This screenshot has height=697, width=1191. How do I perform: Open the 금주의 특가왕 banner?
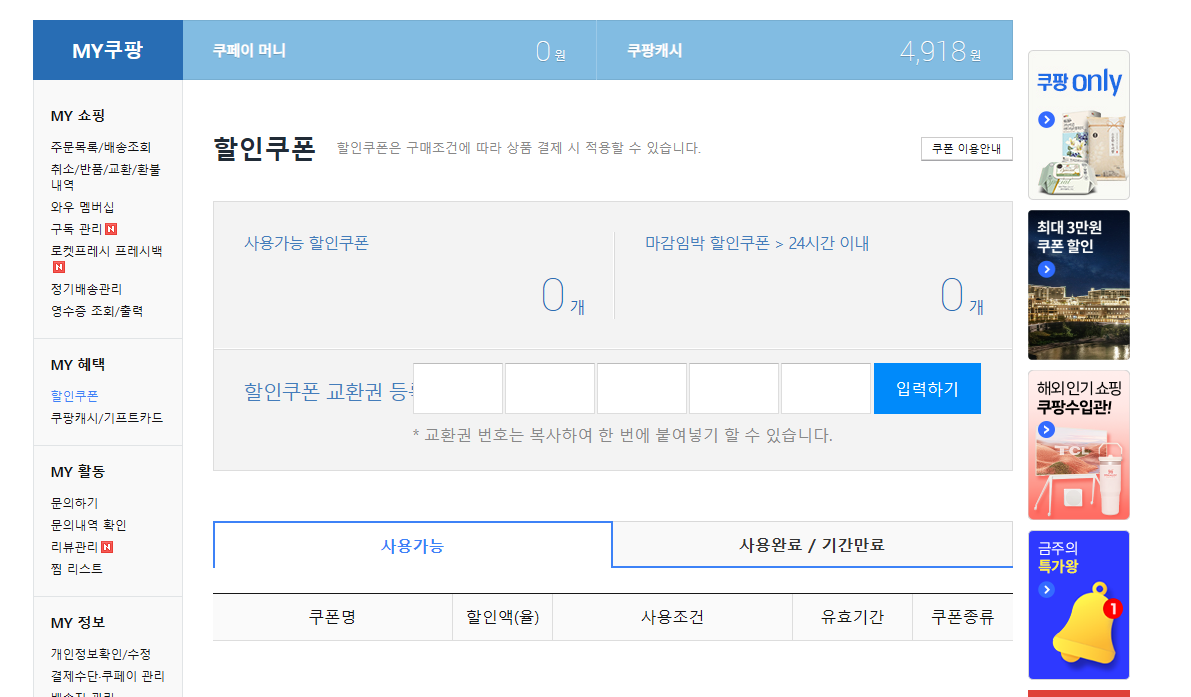[x=1079, y=605]
